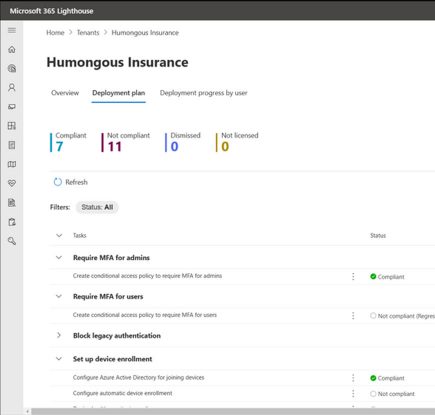The height and width of the screenshot is (415, 435).
Task: Click green Compliant icon for MFA admins
Action: click(373, 276)
